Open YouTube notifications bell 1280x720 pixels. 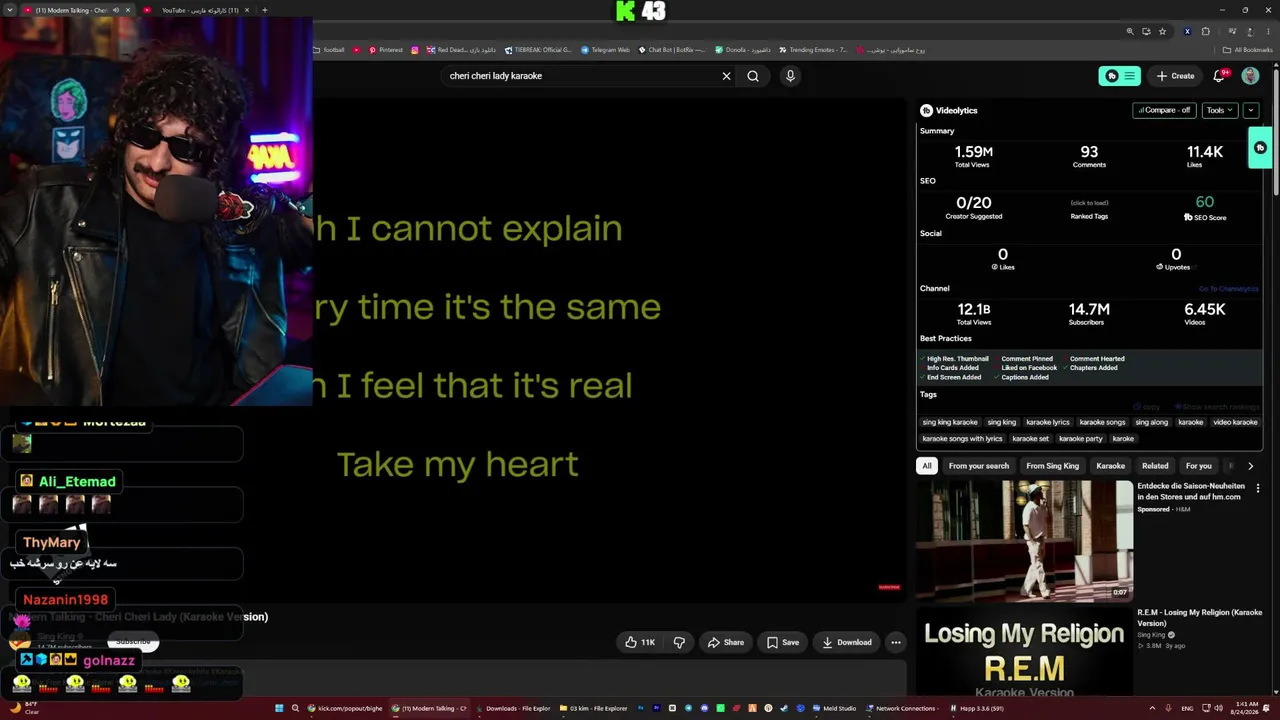pos(1219,76)
